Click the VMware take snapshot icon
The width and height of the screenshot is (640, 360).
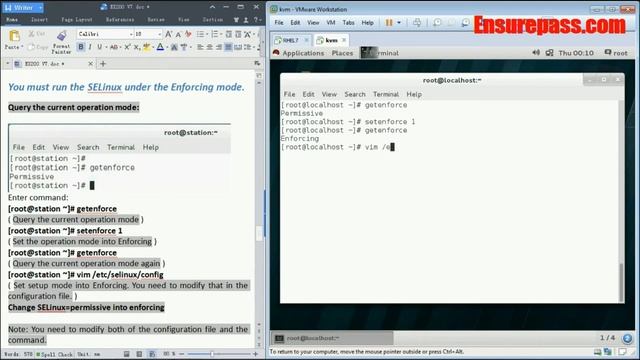[x=437, y=23]
